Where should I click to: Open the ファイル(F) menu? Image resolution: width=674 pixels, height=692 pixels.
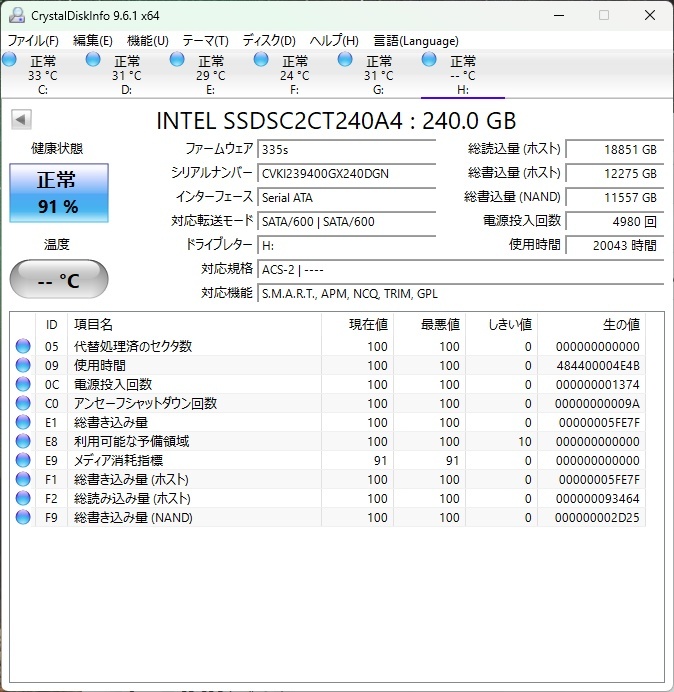coord(33,41)
